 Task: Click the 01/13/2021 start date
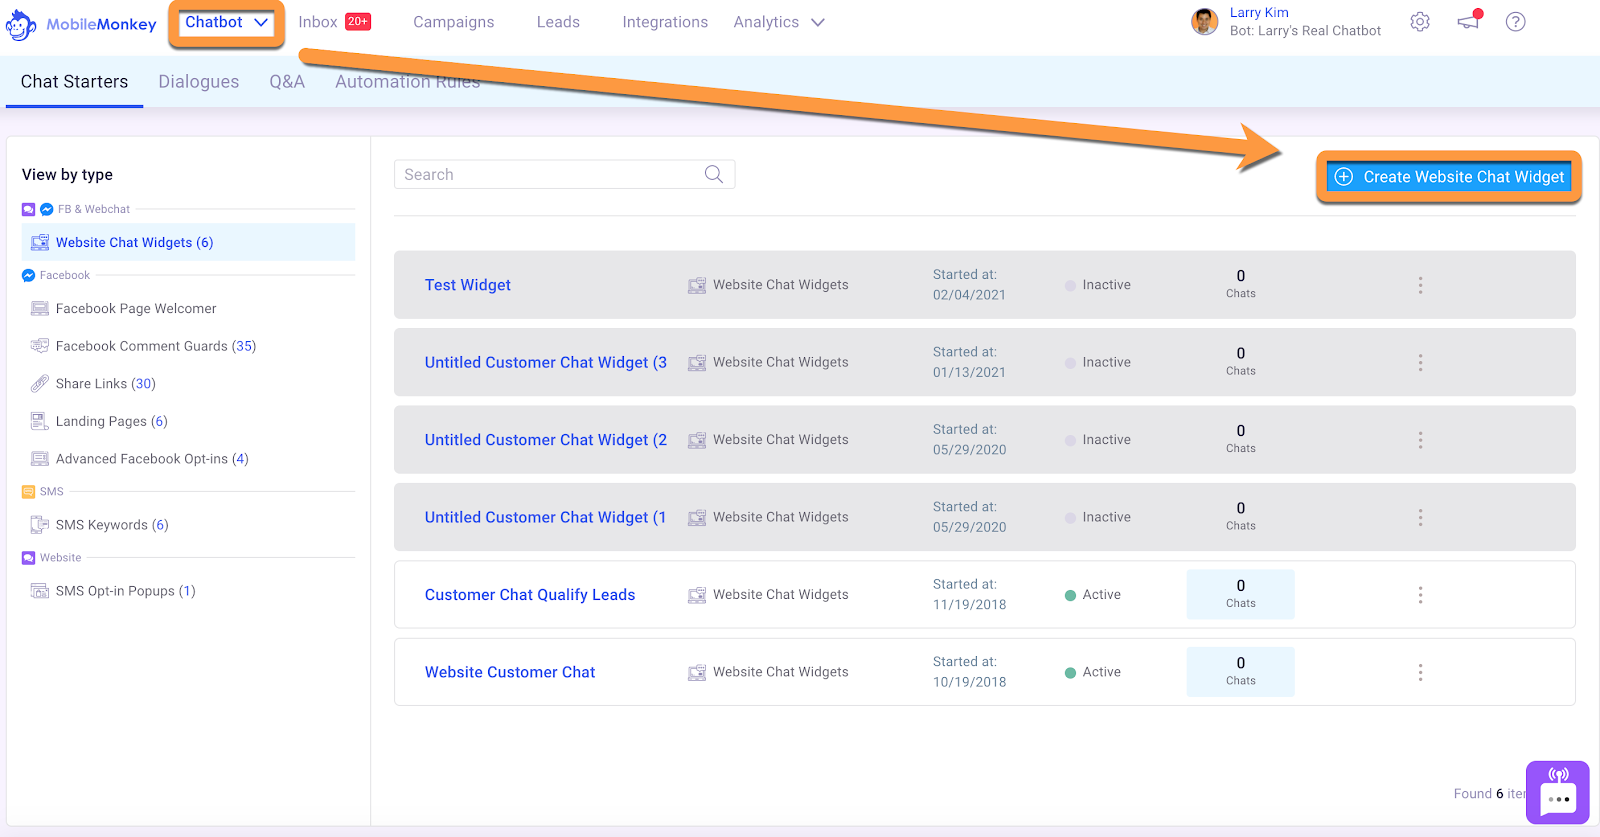click(x=969, y=372)
